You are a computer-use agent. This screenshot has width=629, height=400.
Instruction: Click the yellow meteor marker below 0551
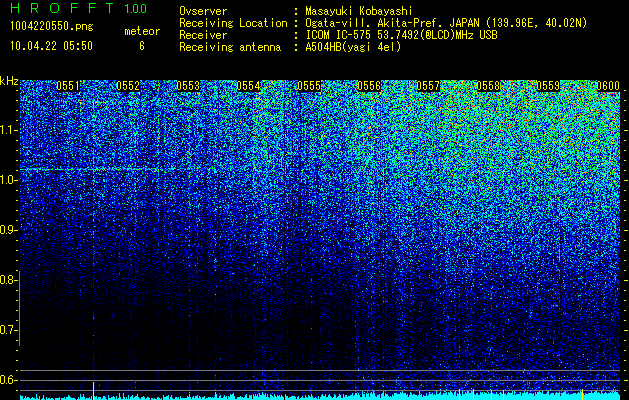[93, 391]
